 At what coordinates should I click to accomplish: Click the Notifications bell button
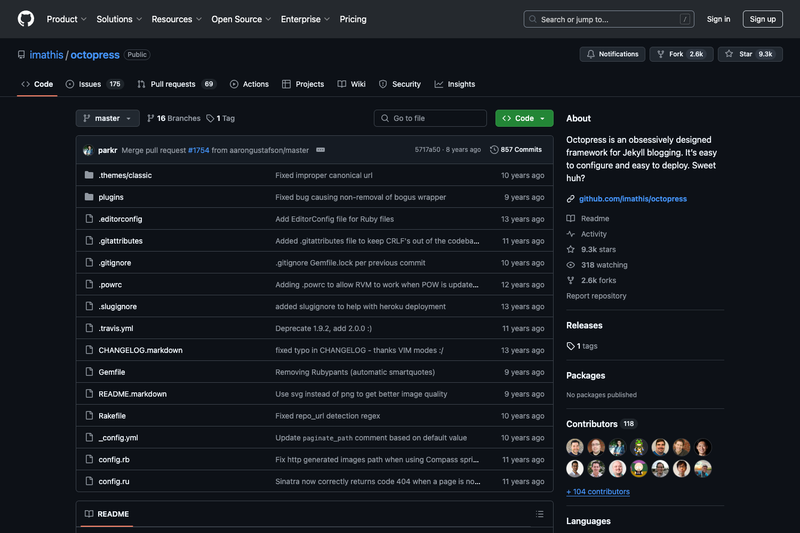coord(612,54)
